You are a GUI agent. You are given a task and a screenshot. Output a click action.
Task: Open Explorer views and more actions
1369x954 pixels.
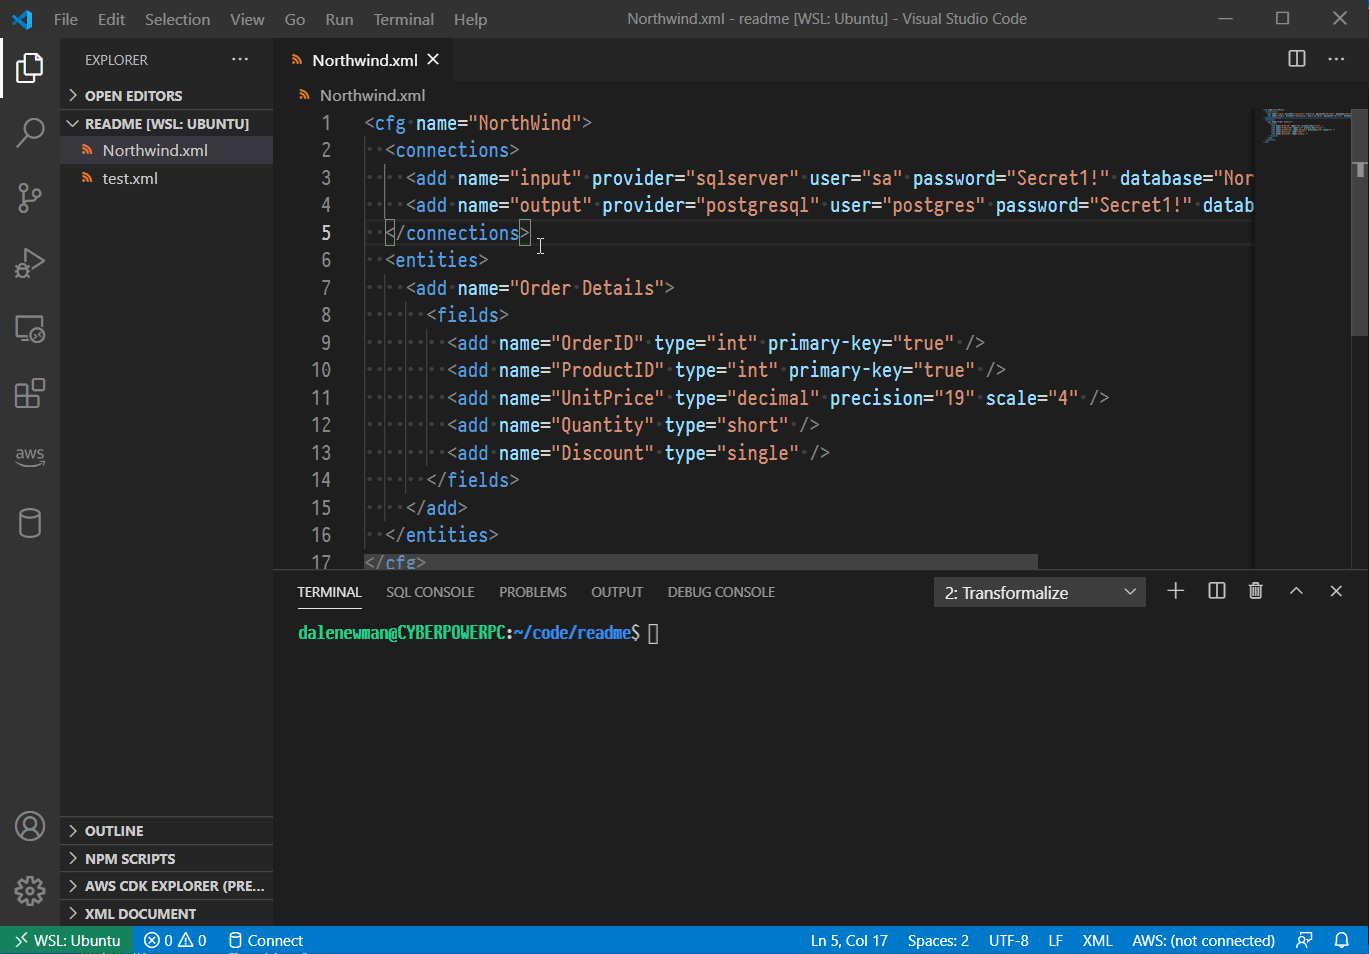(x=240, y=60)
